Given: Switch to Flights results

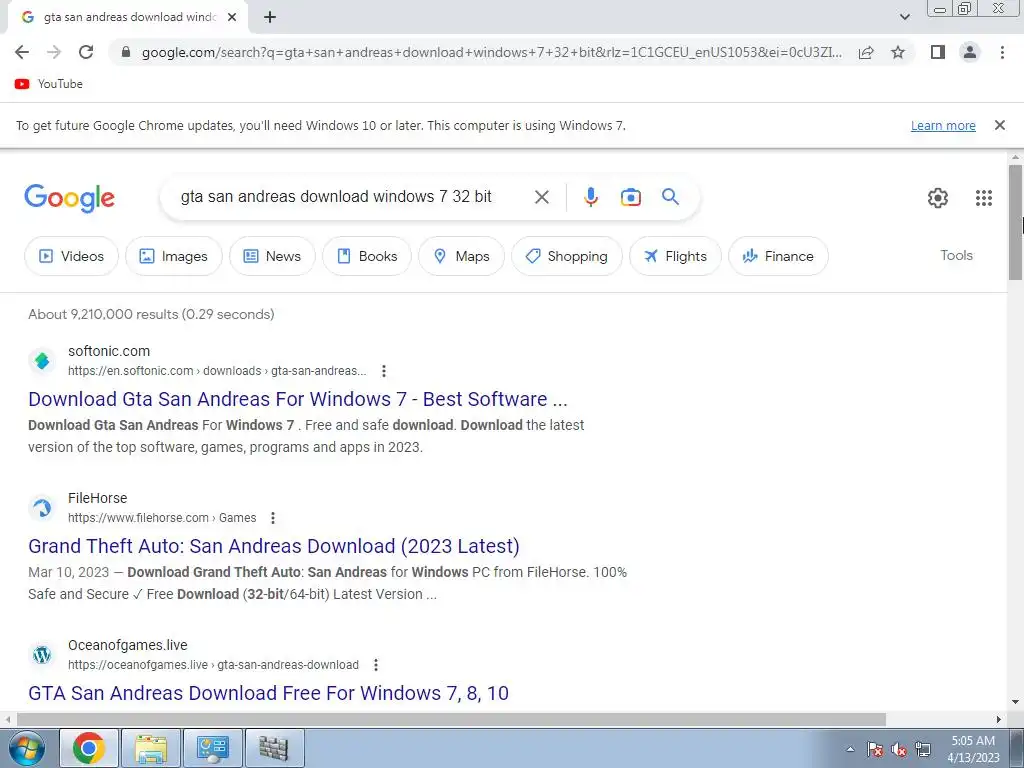Looking at the screenshot, I should tap(675, 256).
